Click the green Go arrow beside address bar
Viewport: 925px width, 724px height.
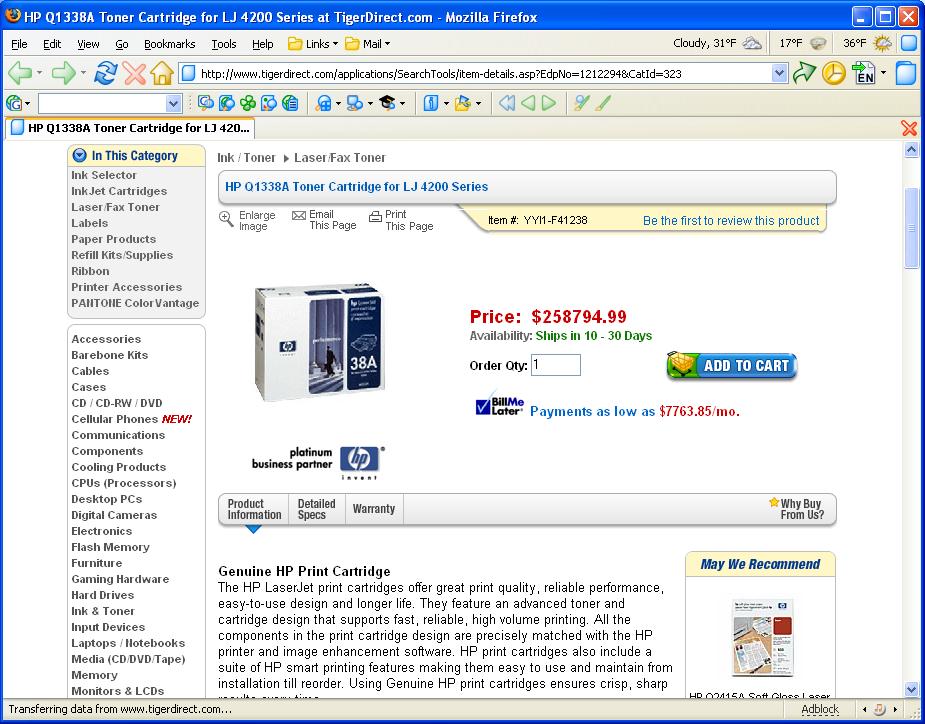(x=804, y=73)
